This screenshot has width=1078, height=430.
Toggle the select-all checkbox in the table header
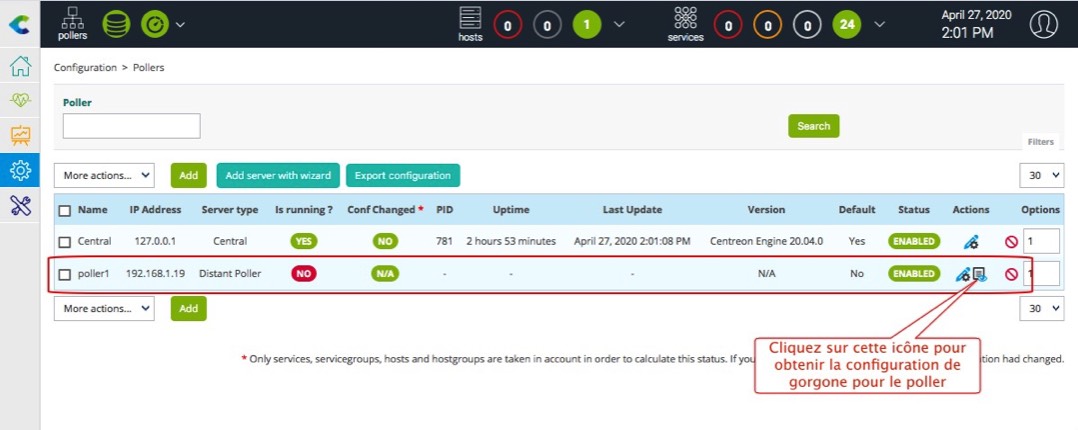[x=65, y=210]
